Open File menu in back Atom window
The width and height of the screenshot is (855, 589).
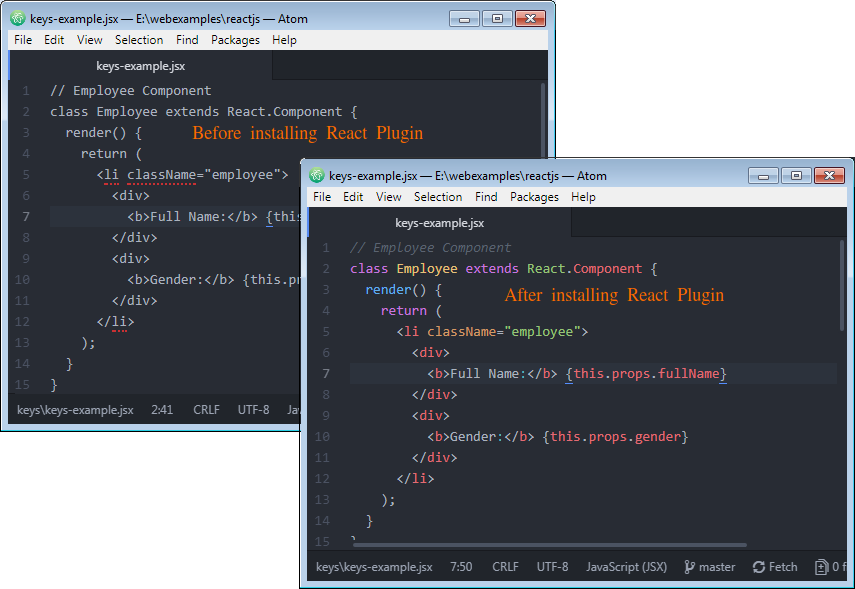pos(23,40)
